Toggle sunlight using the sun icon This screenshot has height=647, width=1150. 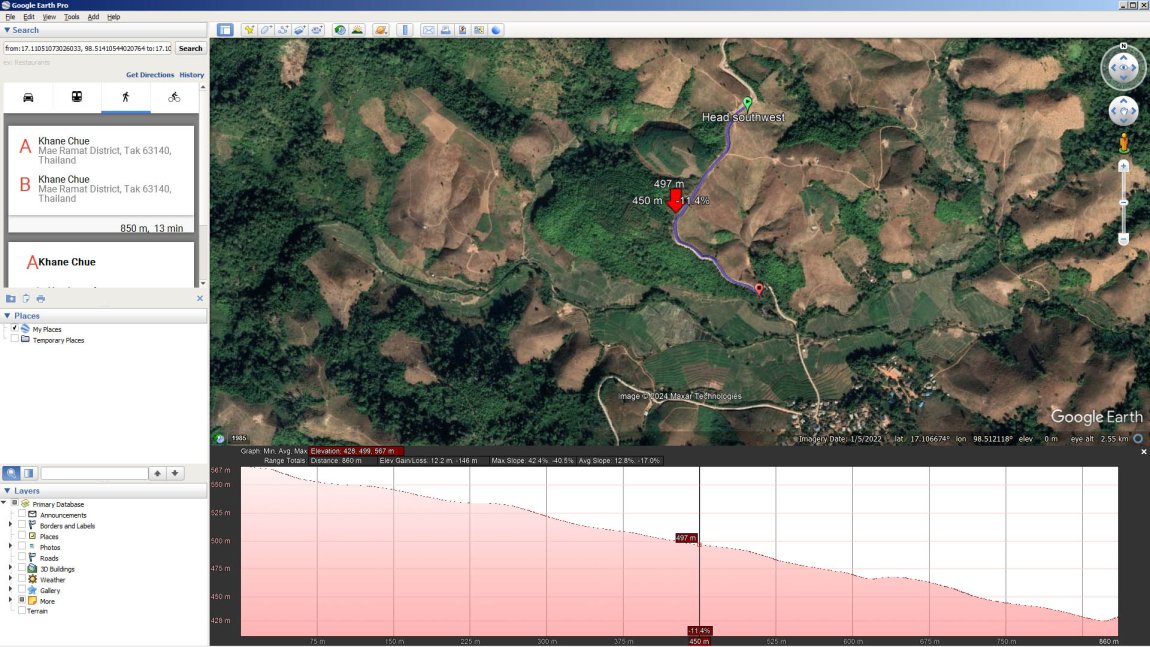click(358, 29)
